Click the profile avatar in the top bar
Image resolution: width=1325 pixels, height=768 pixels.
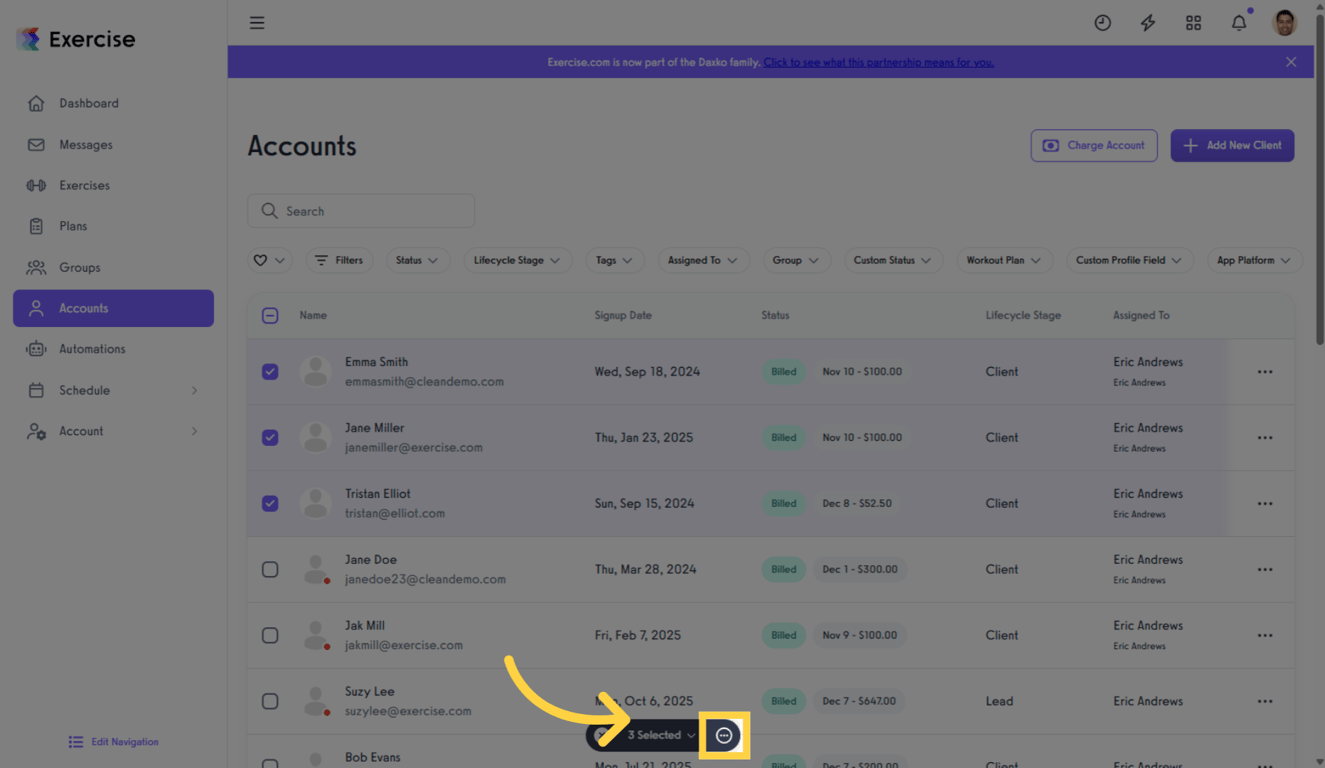click(x=1283, y=22)
